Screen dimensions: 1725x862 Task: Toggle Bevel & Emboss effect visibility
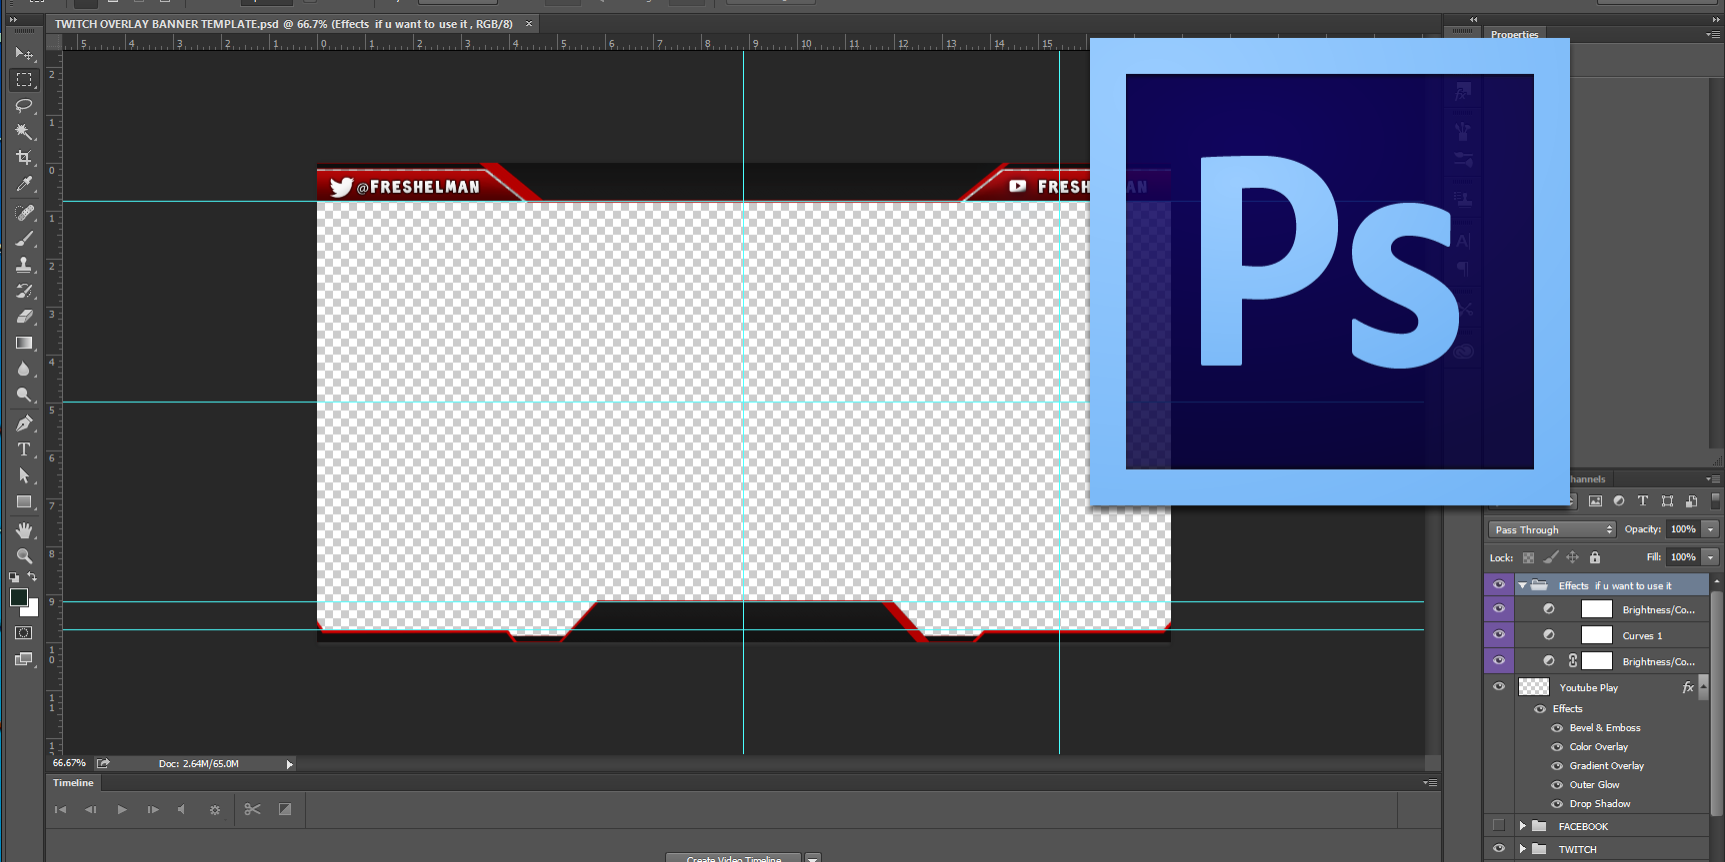1557,728
